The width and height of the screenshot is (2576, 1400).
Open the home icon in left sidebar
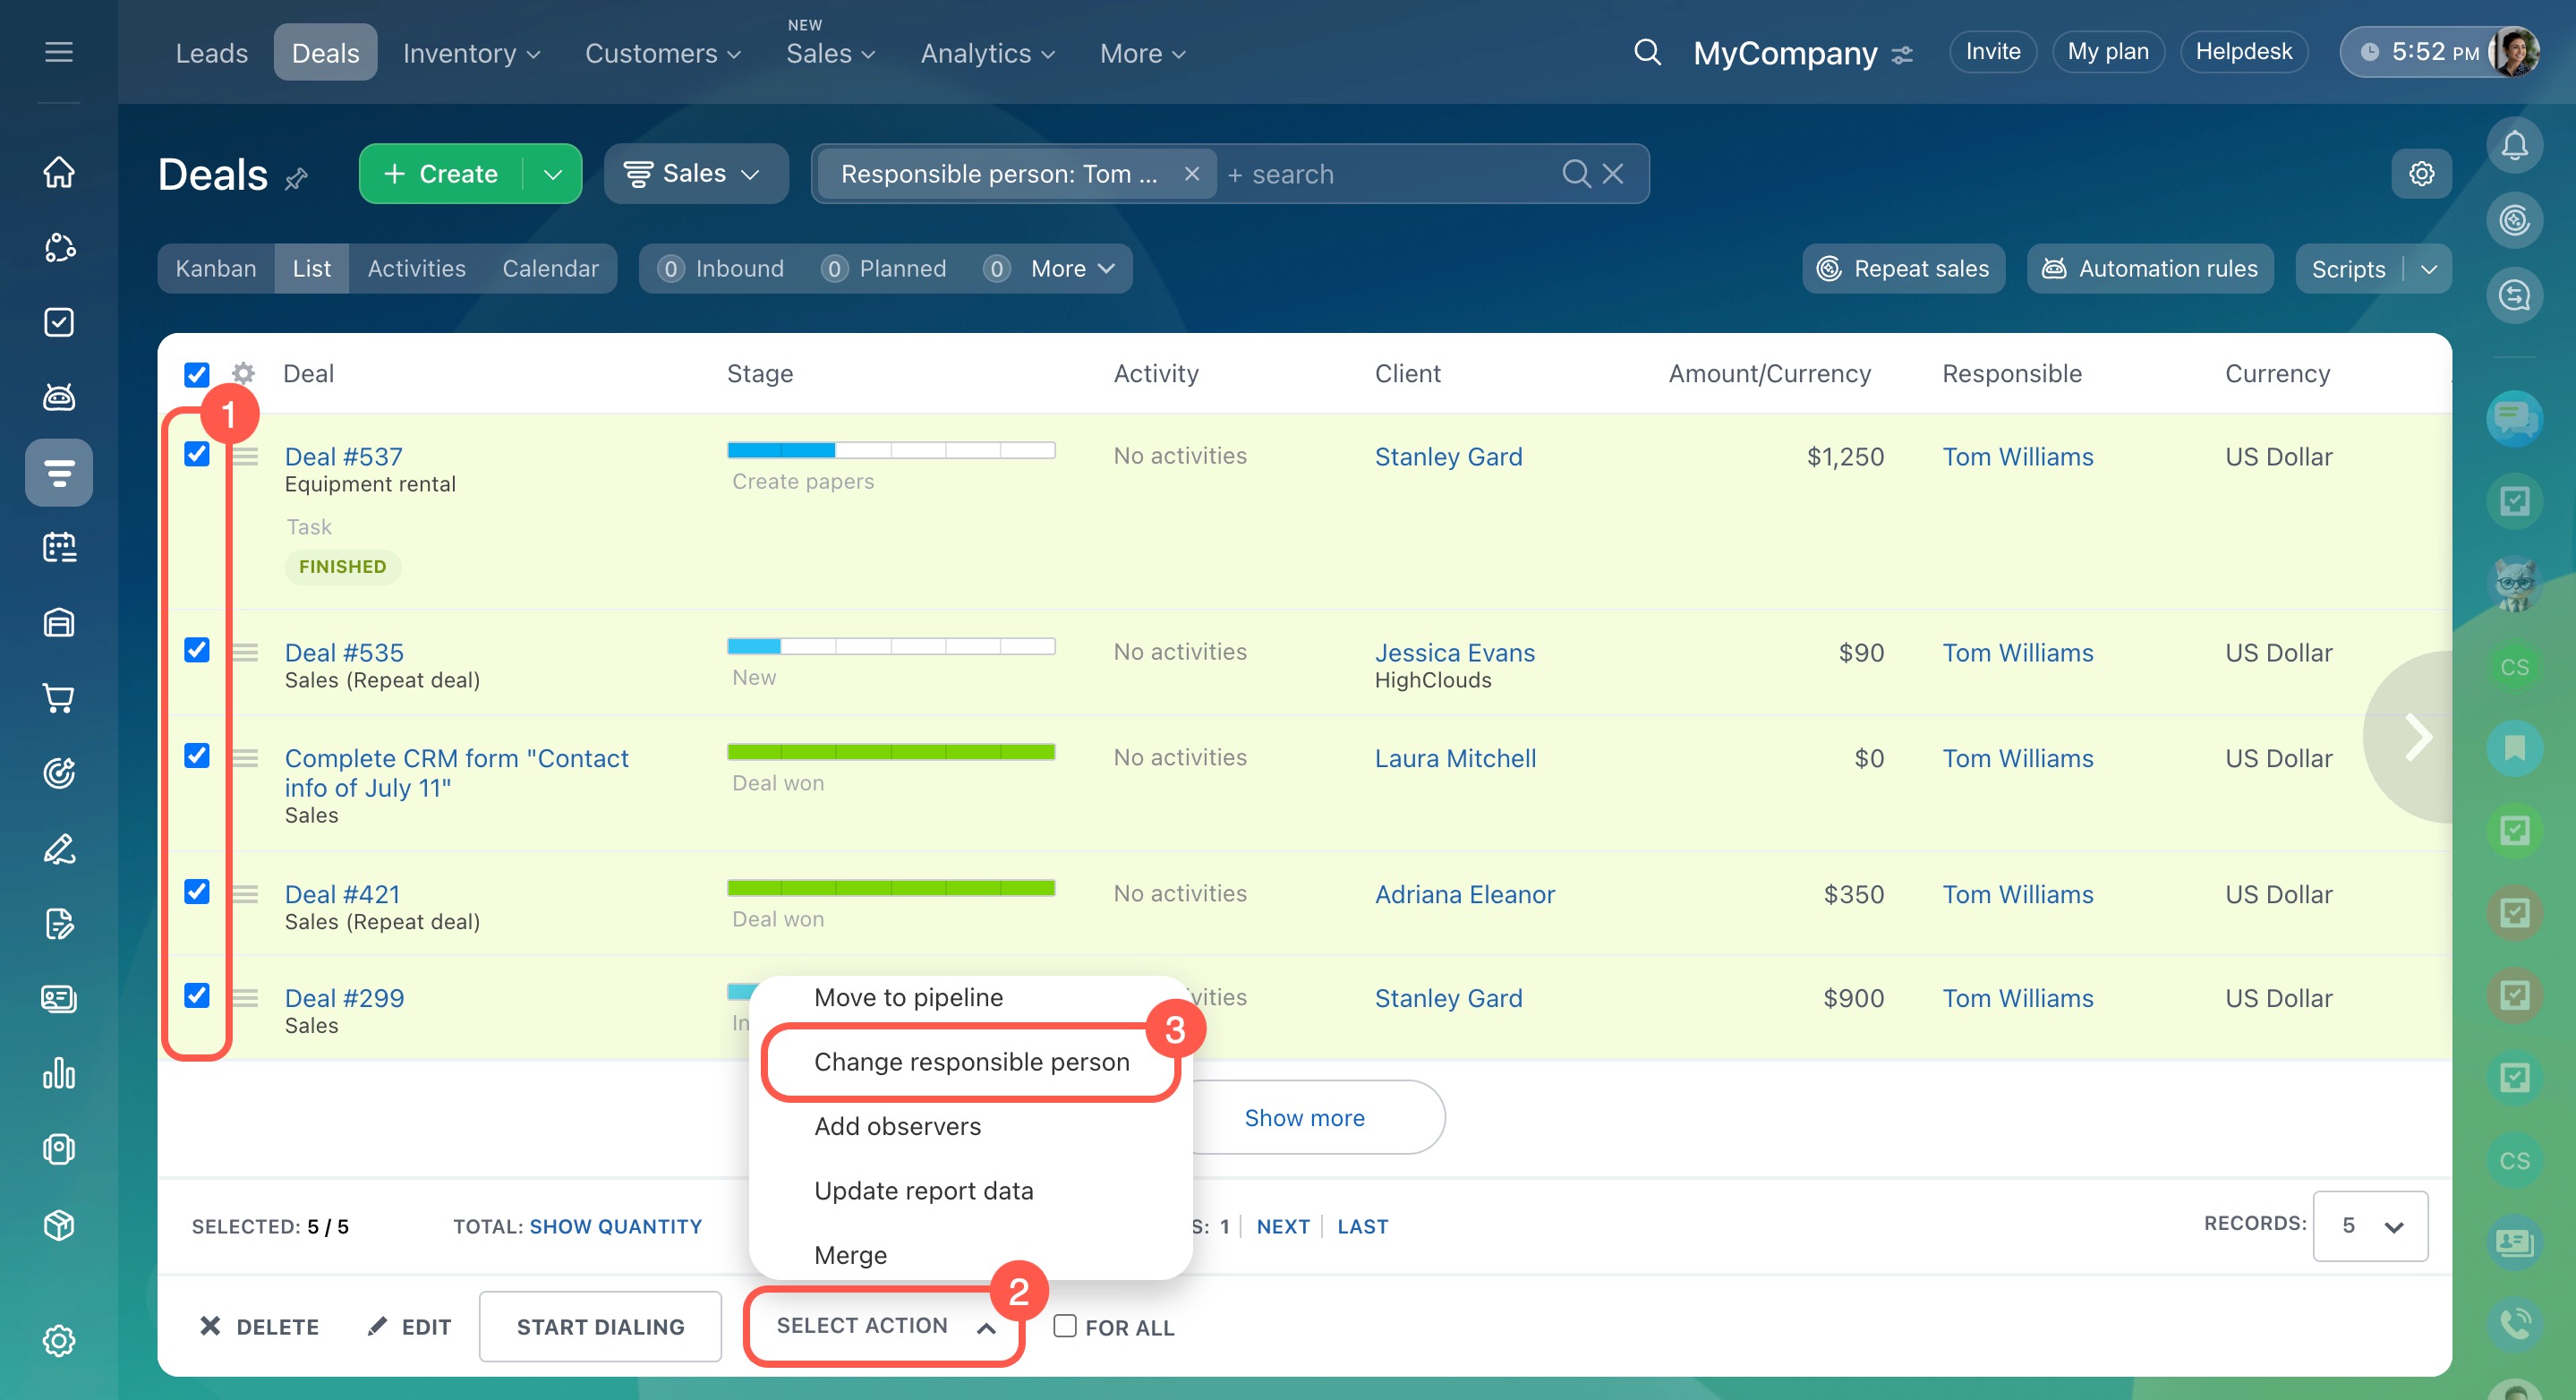[59, 172]
